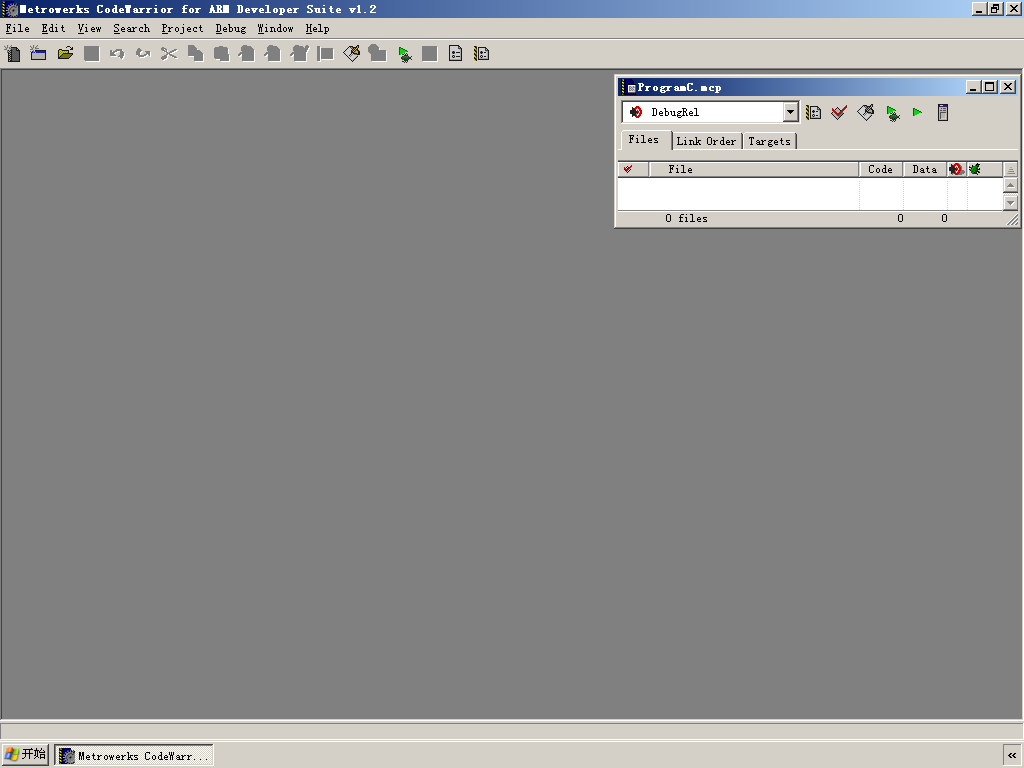Click the Target column header icon
This screenshot has width=1024, height=768.
(x=956, y=169)
